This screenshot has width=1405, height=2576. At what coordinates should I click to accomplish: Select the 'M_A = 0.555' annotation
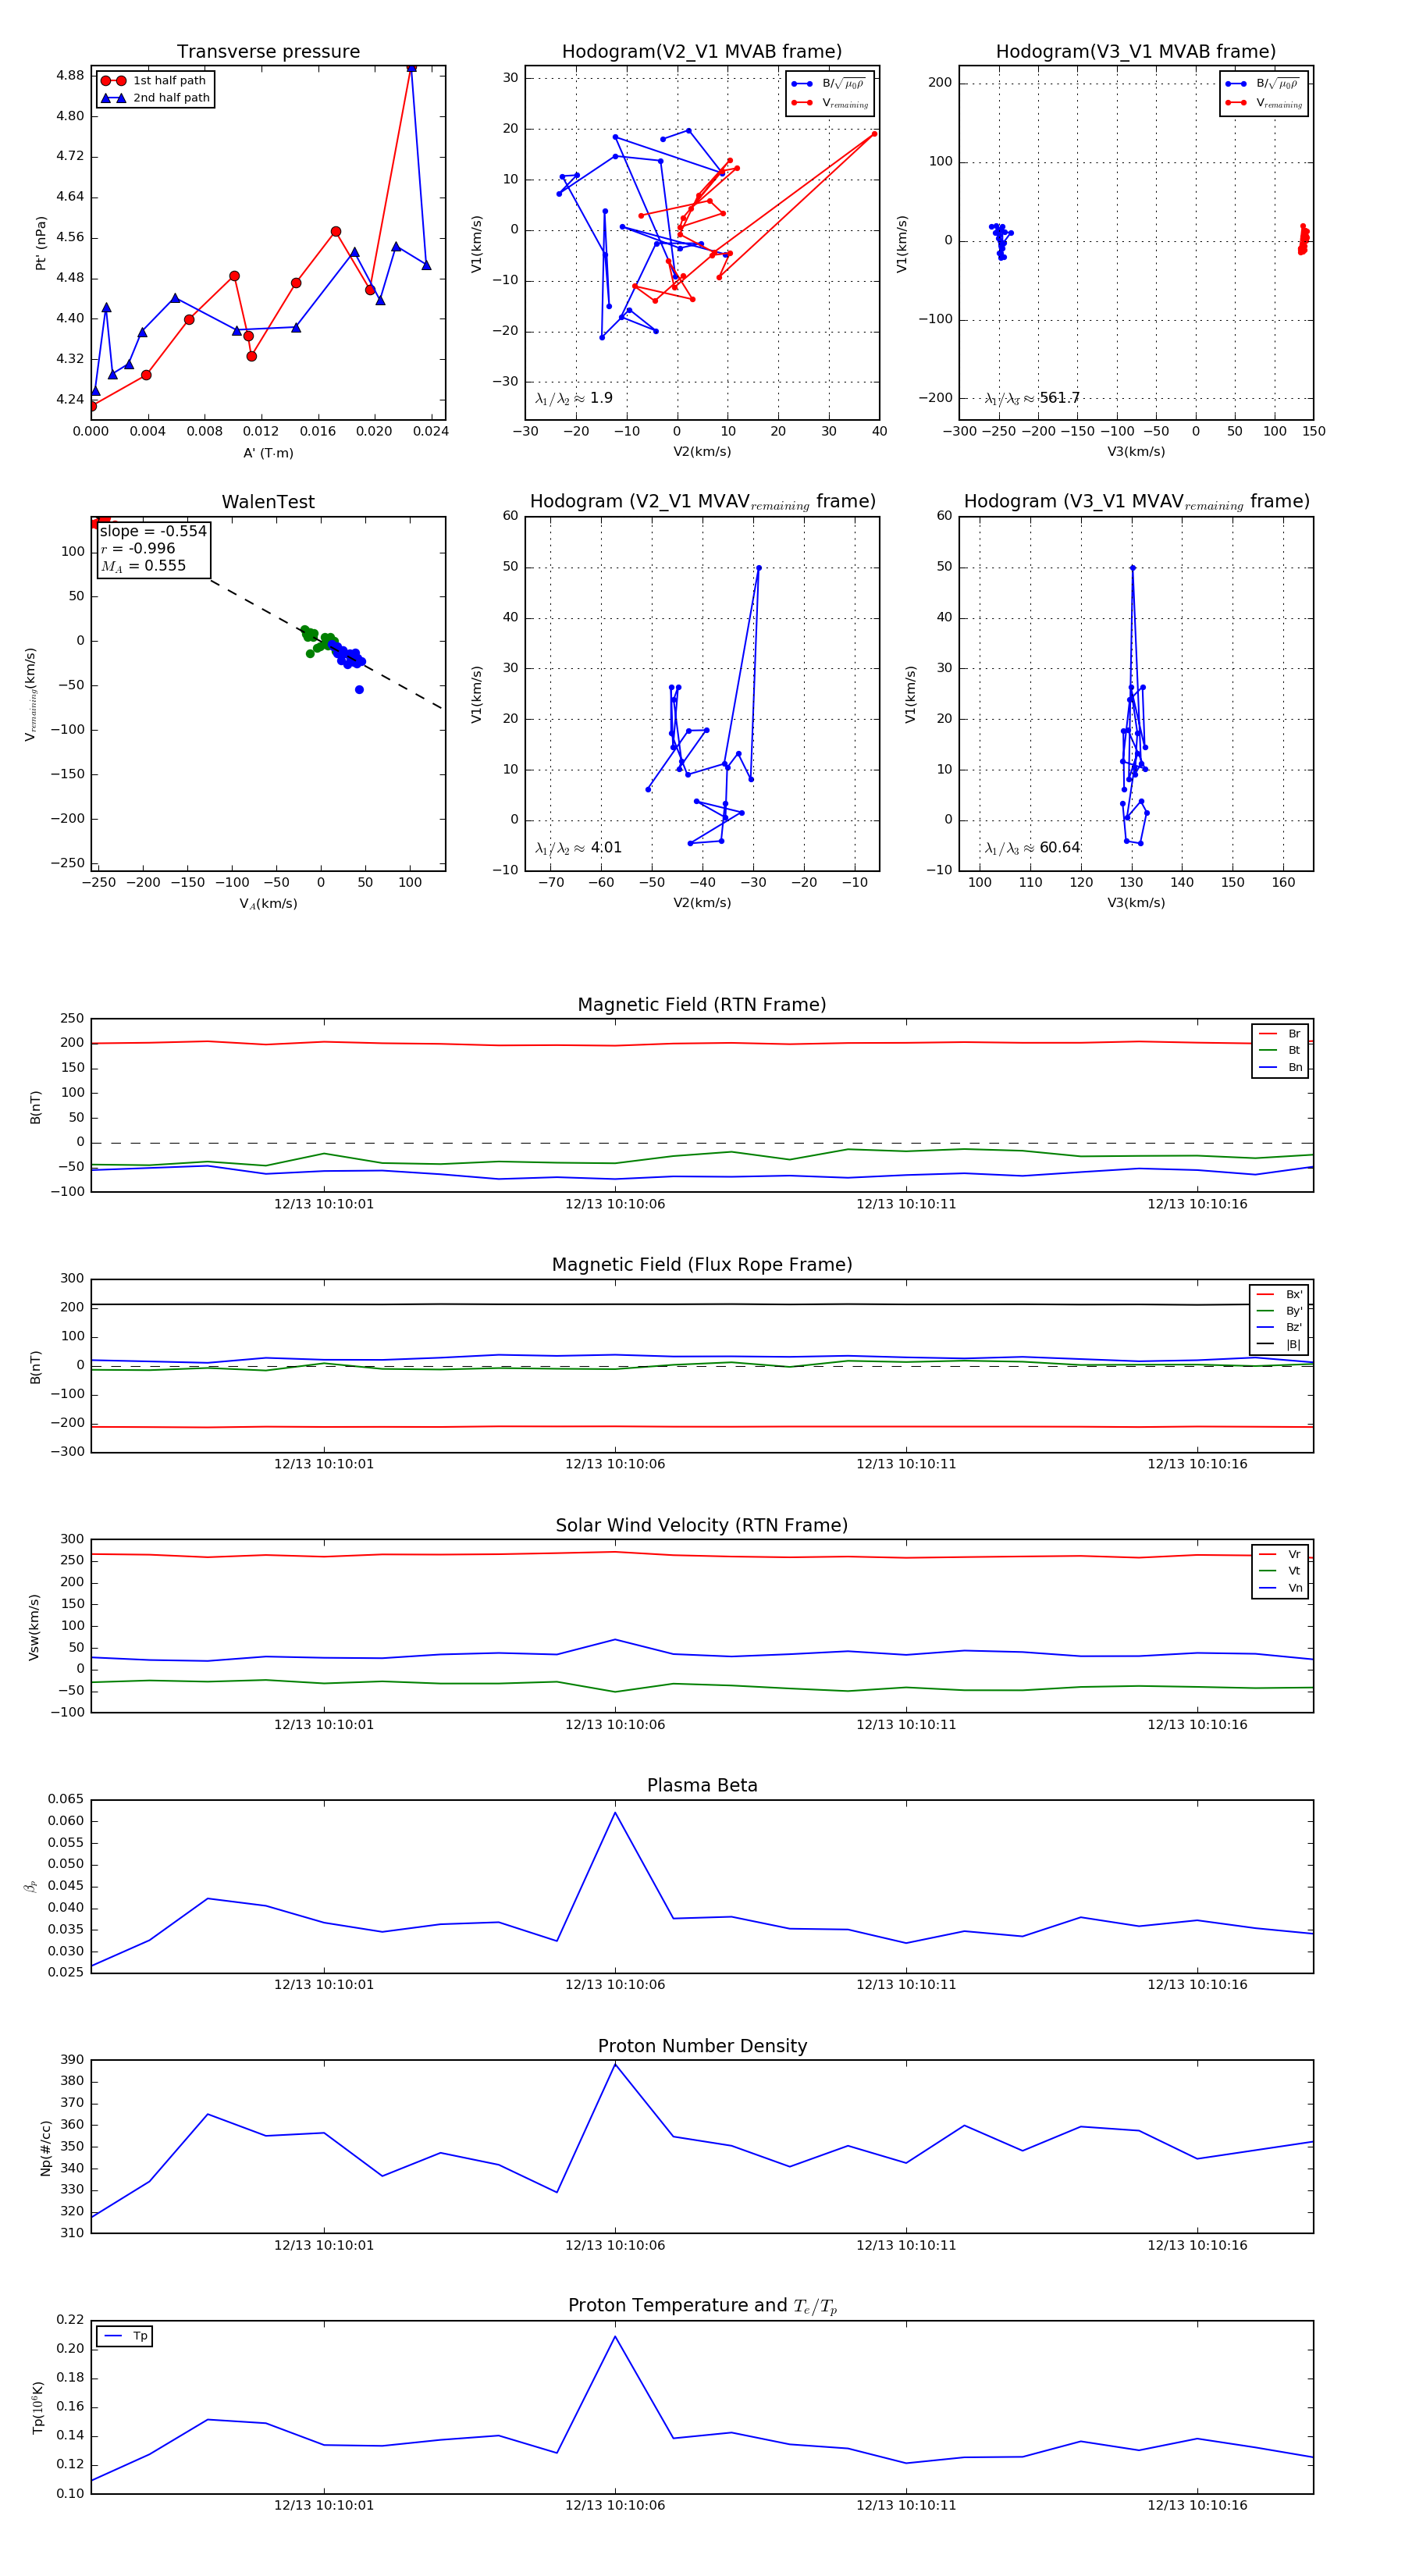143,566
